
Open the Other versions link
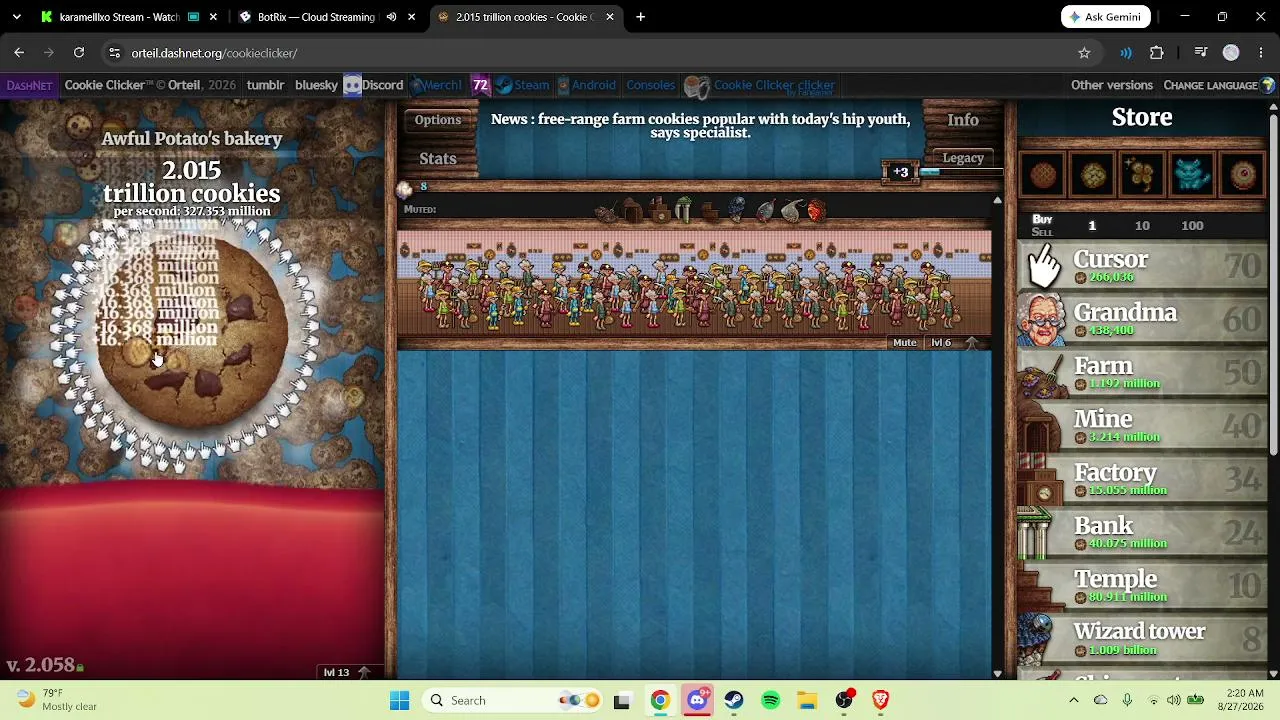(1112, 85)
